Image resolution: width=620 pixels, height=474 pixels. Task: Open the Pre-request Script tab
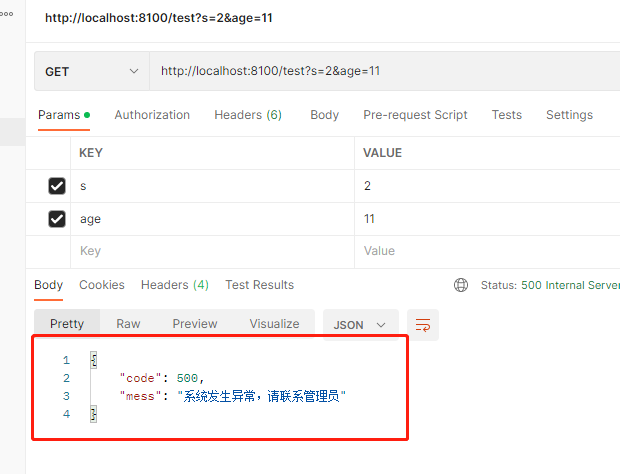point(415,115)
